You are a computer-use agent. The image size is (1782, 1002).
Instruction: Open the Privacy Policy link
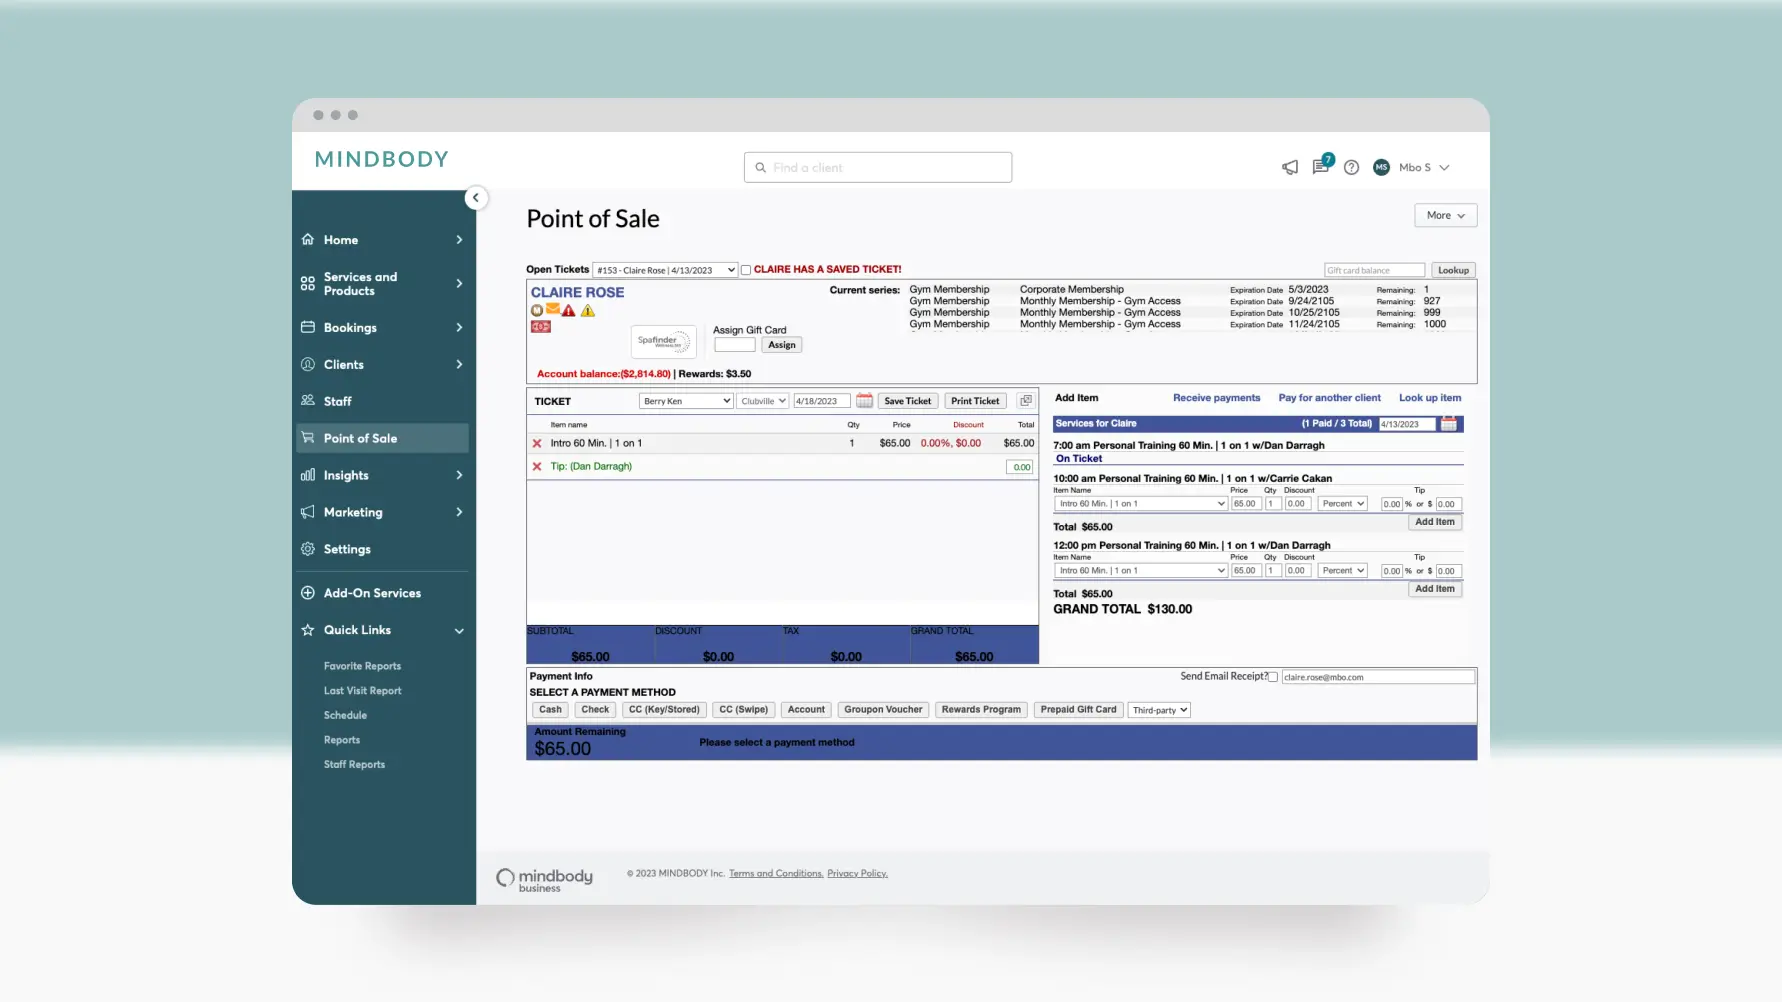(857, 874)
